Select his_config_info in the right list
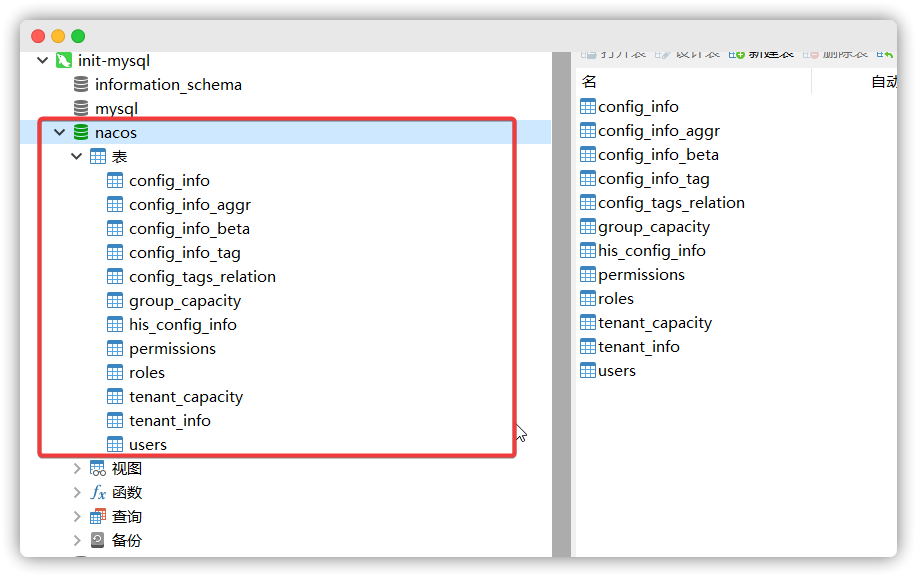The width and height of the screenshot is (917, 577). tap(651, 250)
